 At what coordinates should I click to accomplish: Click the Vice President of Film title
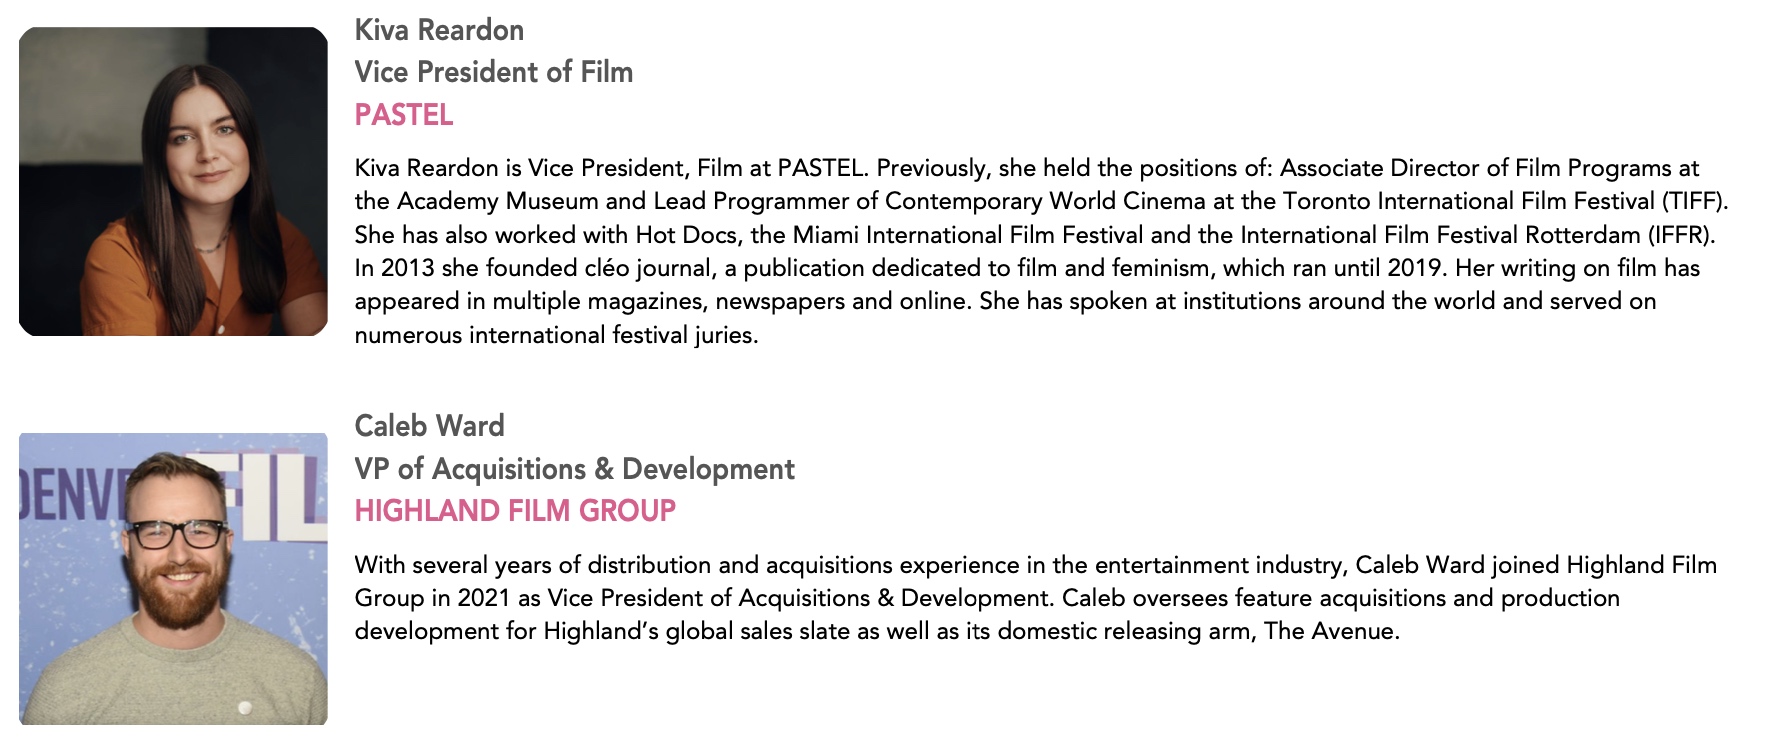tap(494, 72)
